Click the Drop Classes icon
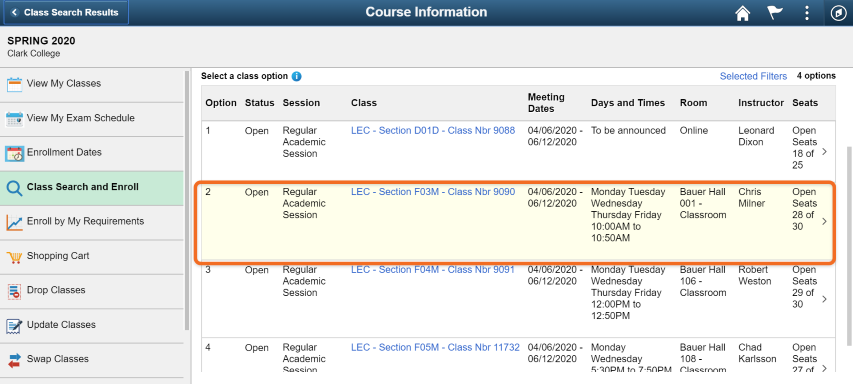Image resolution: width=853 pixels, height=386 pixels. pos(14,291)
